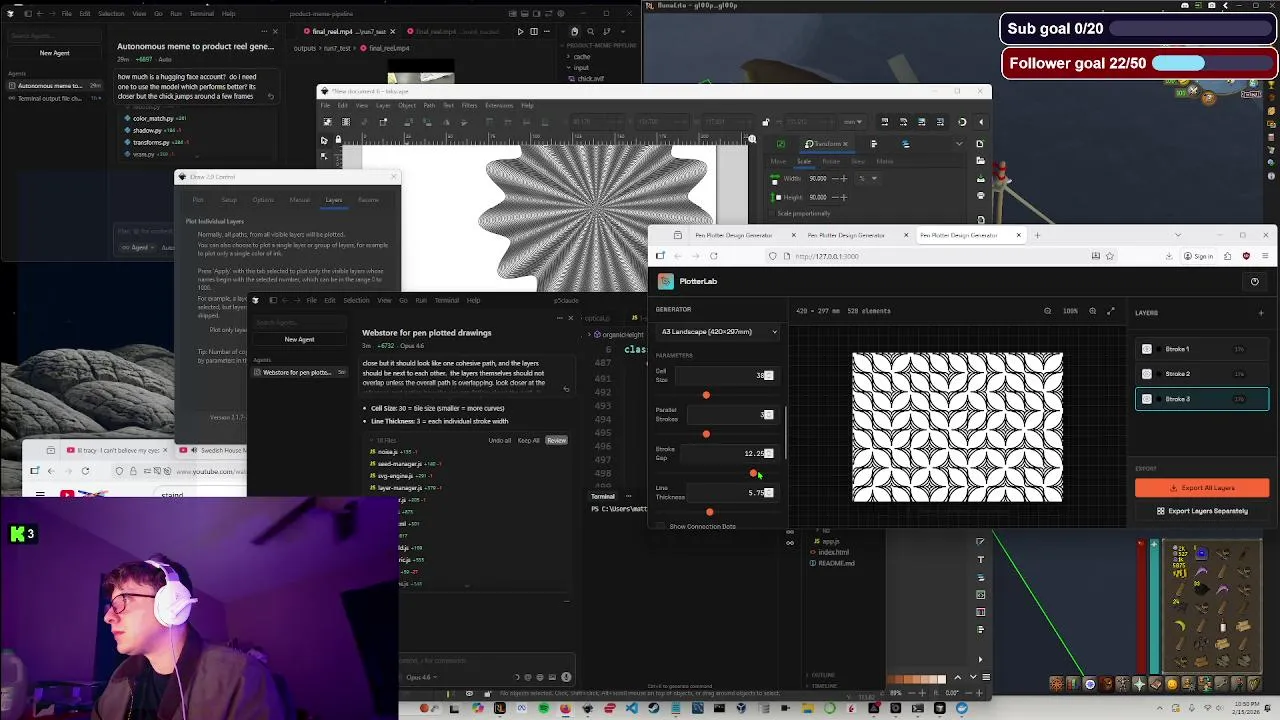
Task: Open the units dropdown in Inkscape toolbar
Action: (852, 122)
